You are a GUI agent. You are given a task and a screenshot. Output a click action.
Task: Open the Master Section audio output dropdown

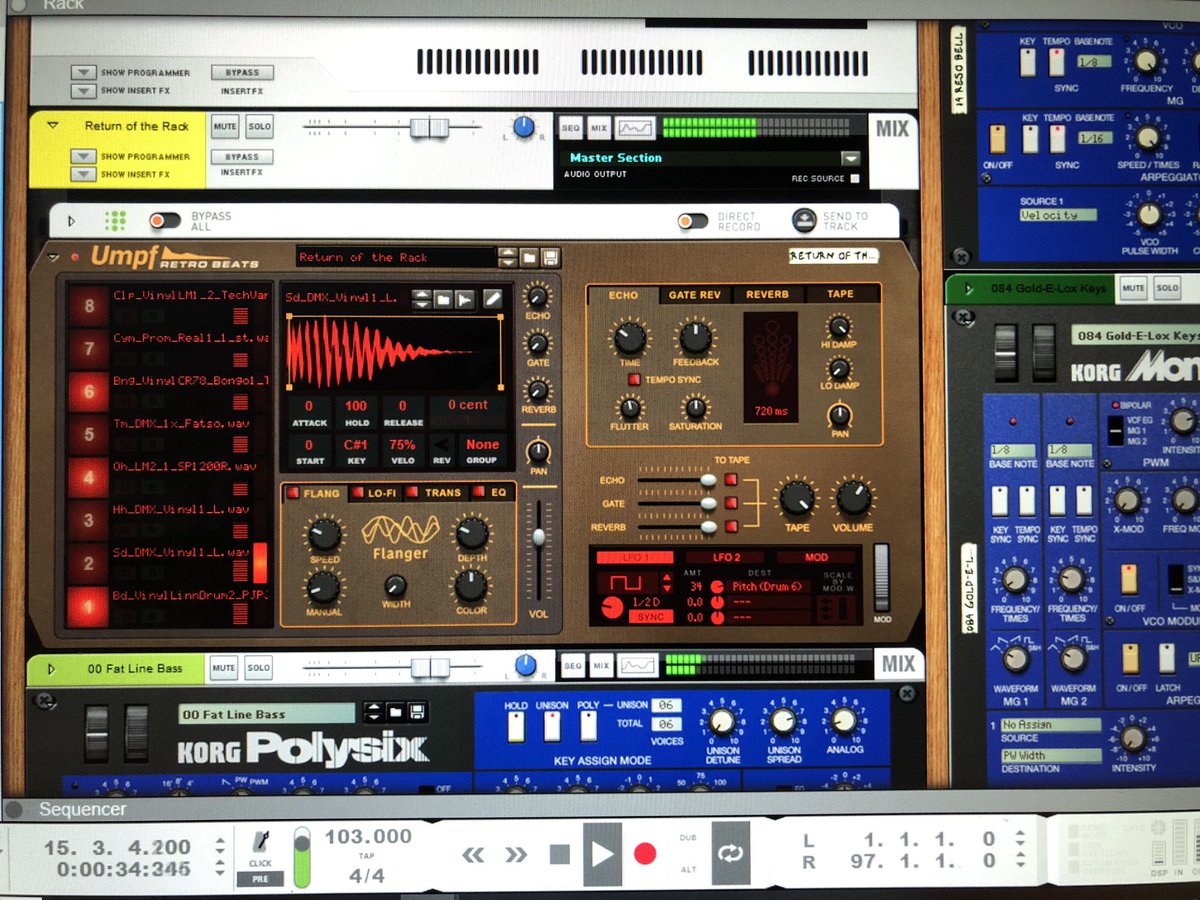coord(851,158)
